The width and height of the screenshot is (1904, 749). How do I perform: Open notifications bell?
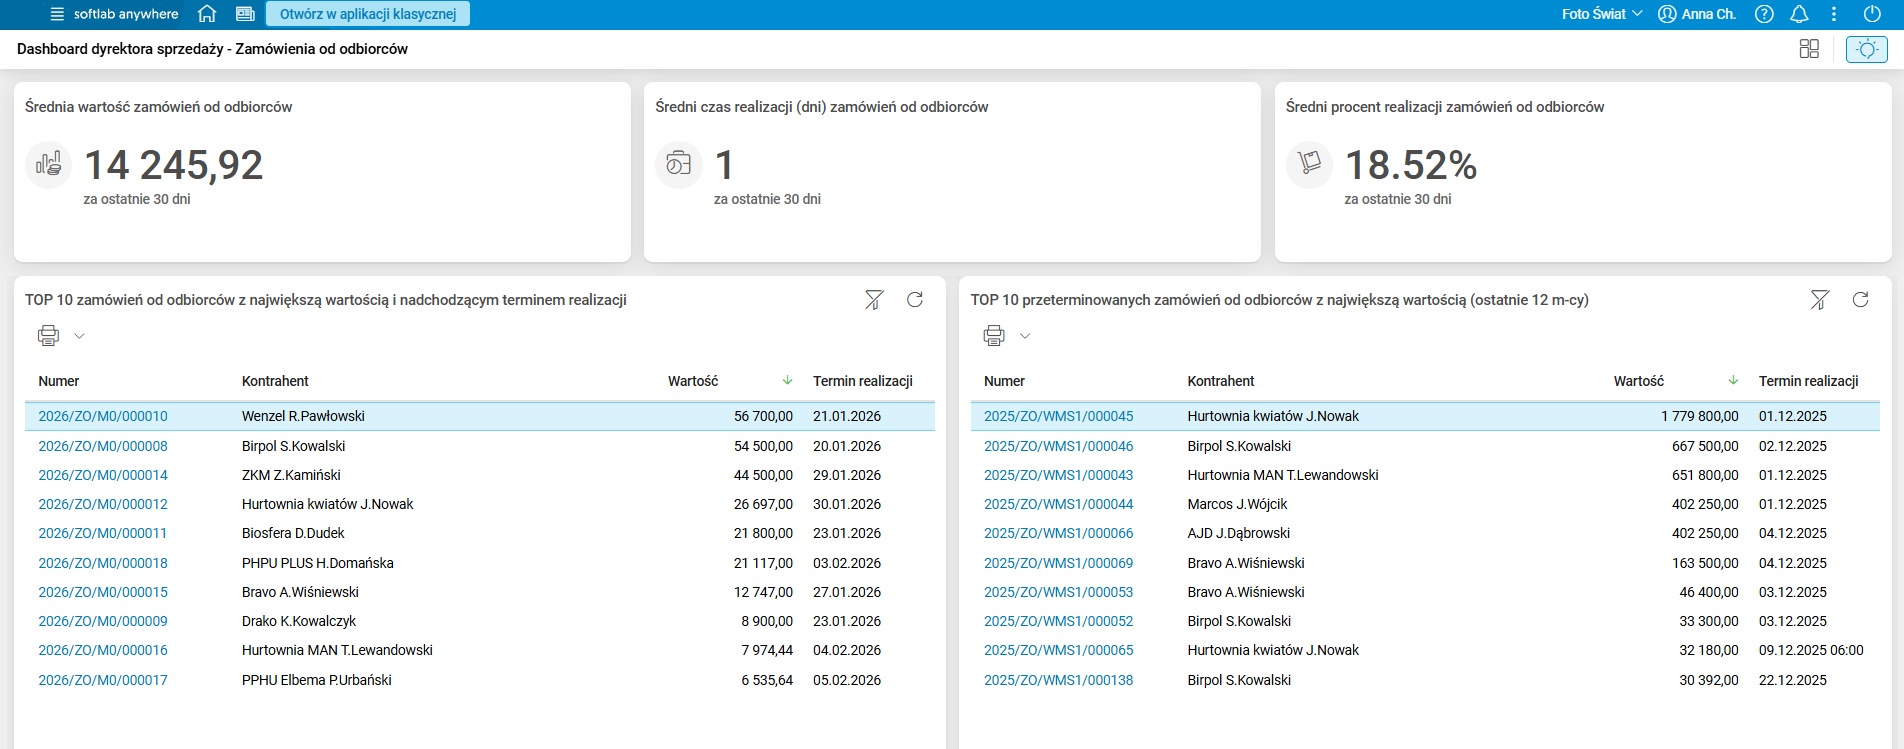pos(1799,14)
